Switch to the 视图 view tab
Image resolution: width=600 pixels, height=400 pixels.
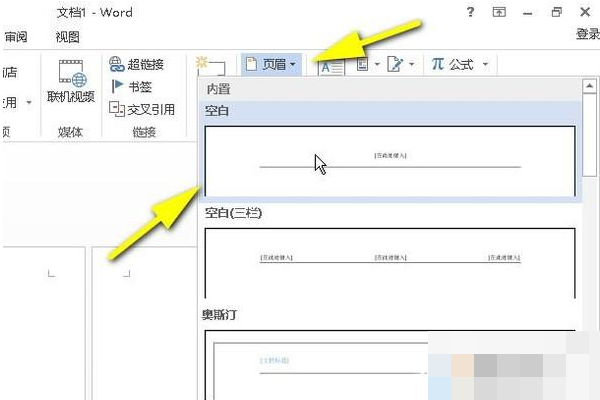[67, 37]
